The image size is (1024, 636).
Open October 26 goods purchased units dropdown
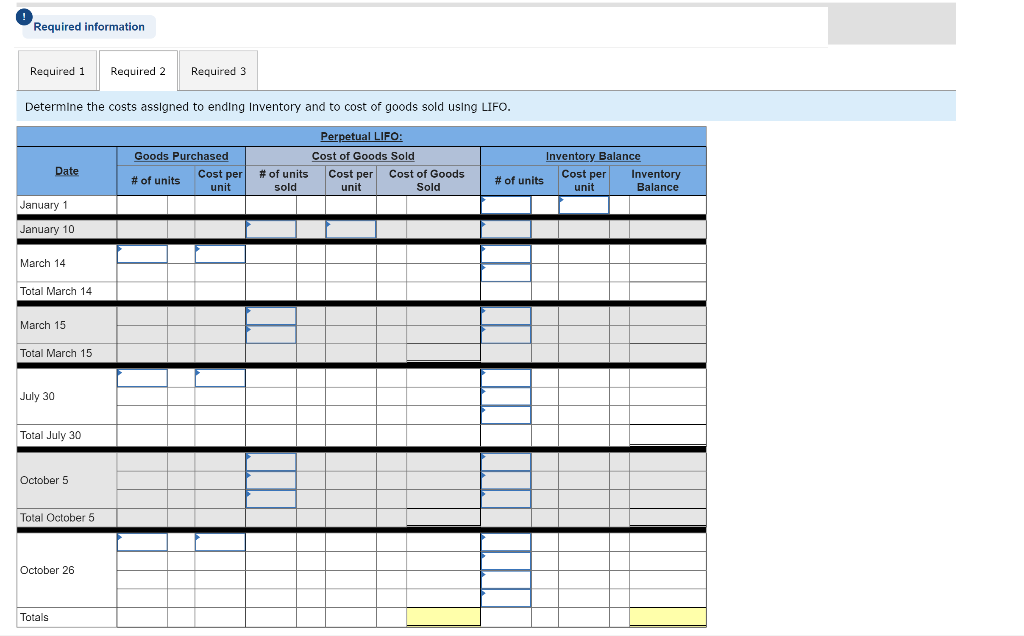pos(142,542)
